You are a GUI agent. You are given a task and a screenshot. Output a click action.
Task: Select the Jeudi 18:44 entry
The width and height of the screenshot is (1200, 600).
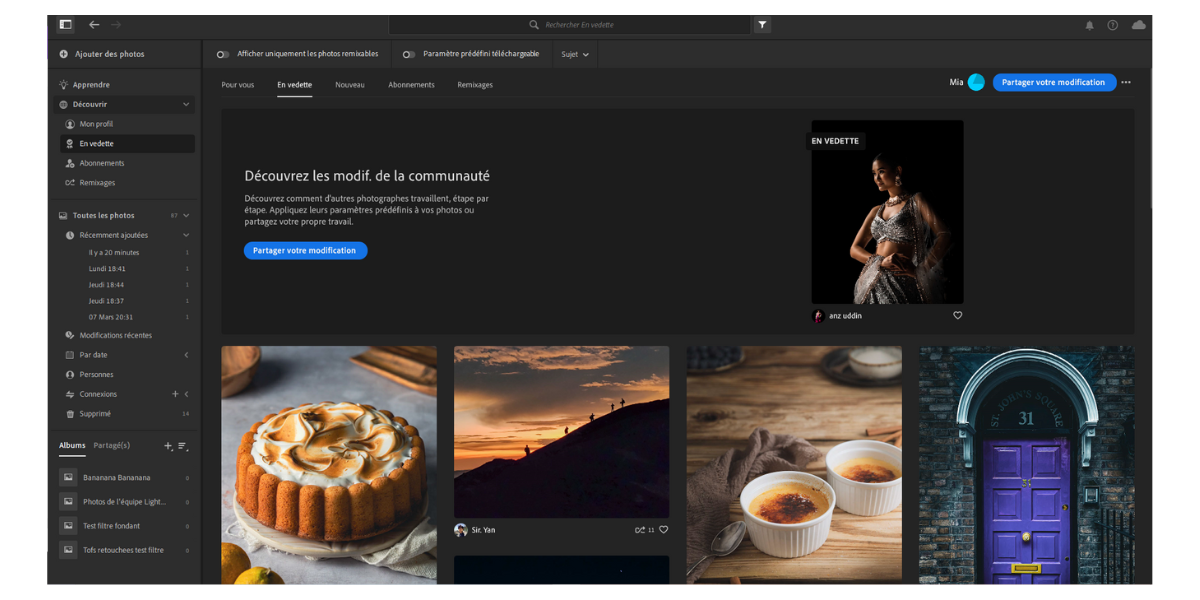(106, 285)
